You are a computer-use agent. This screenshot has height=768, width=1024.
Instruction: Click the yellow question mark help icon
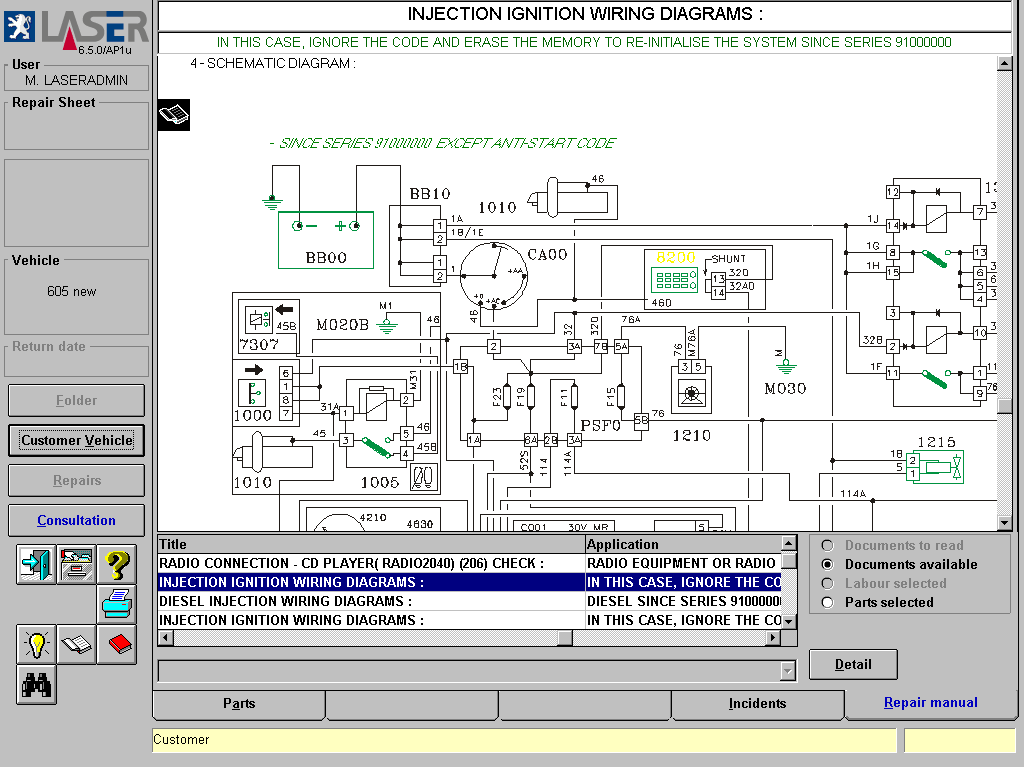coord(117,564)
